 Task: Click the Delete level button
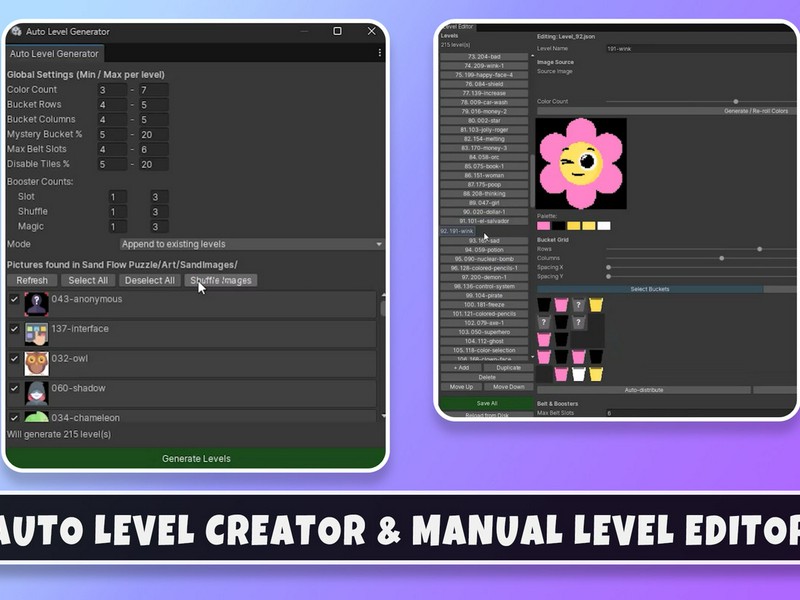tap(487, 377)
